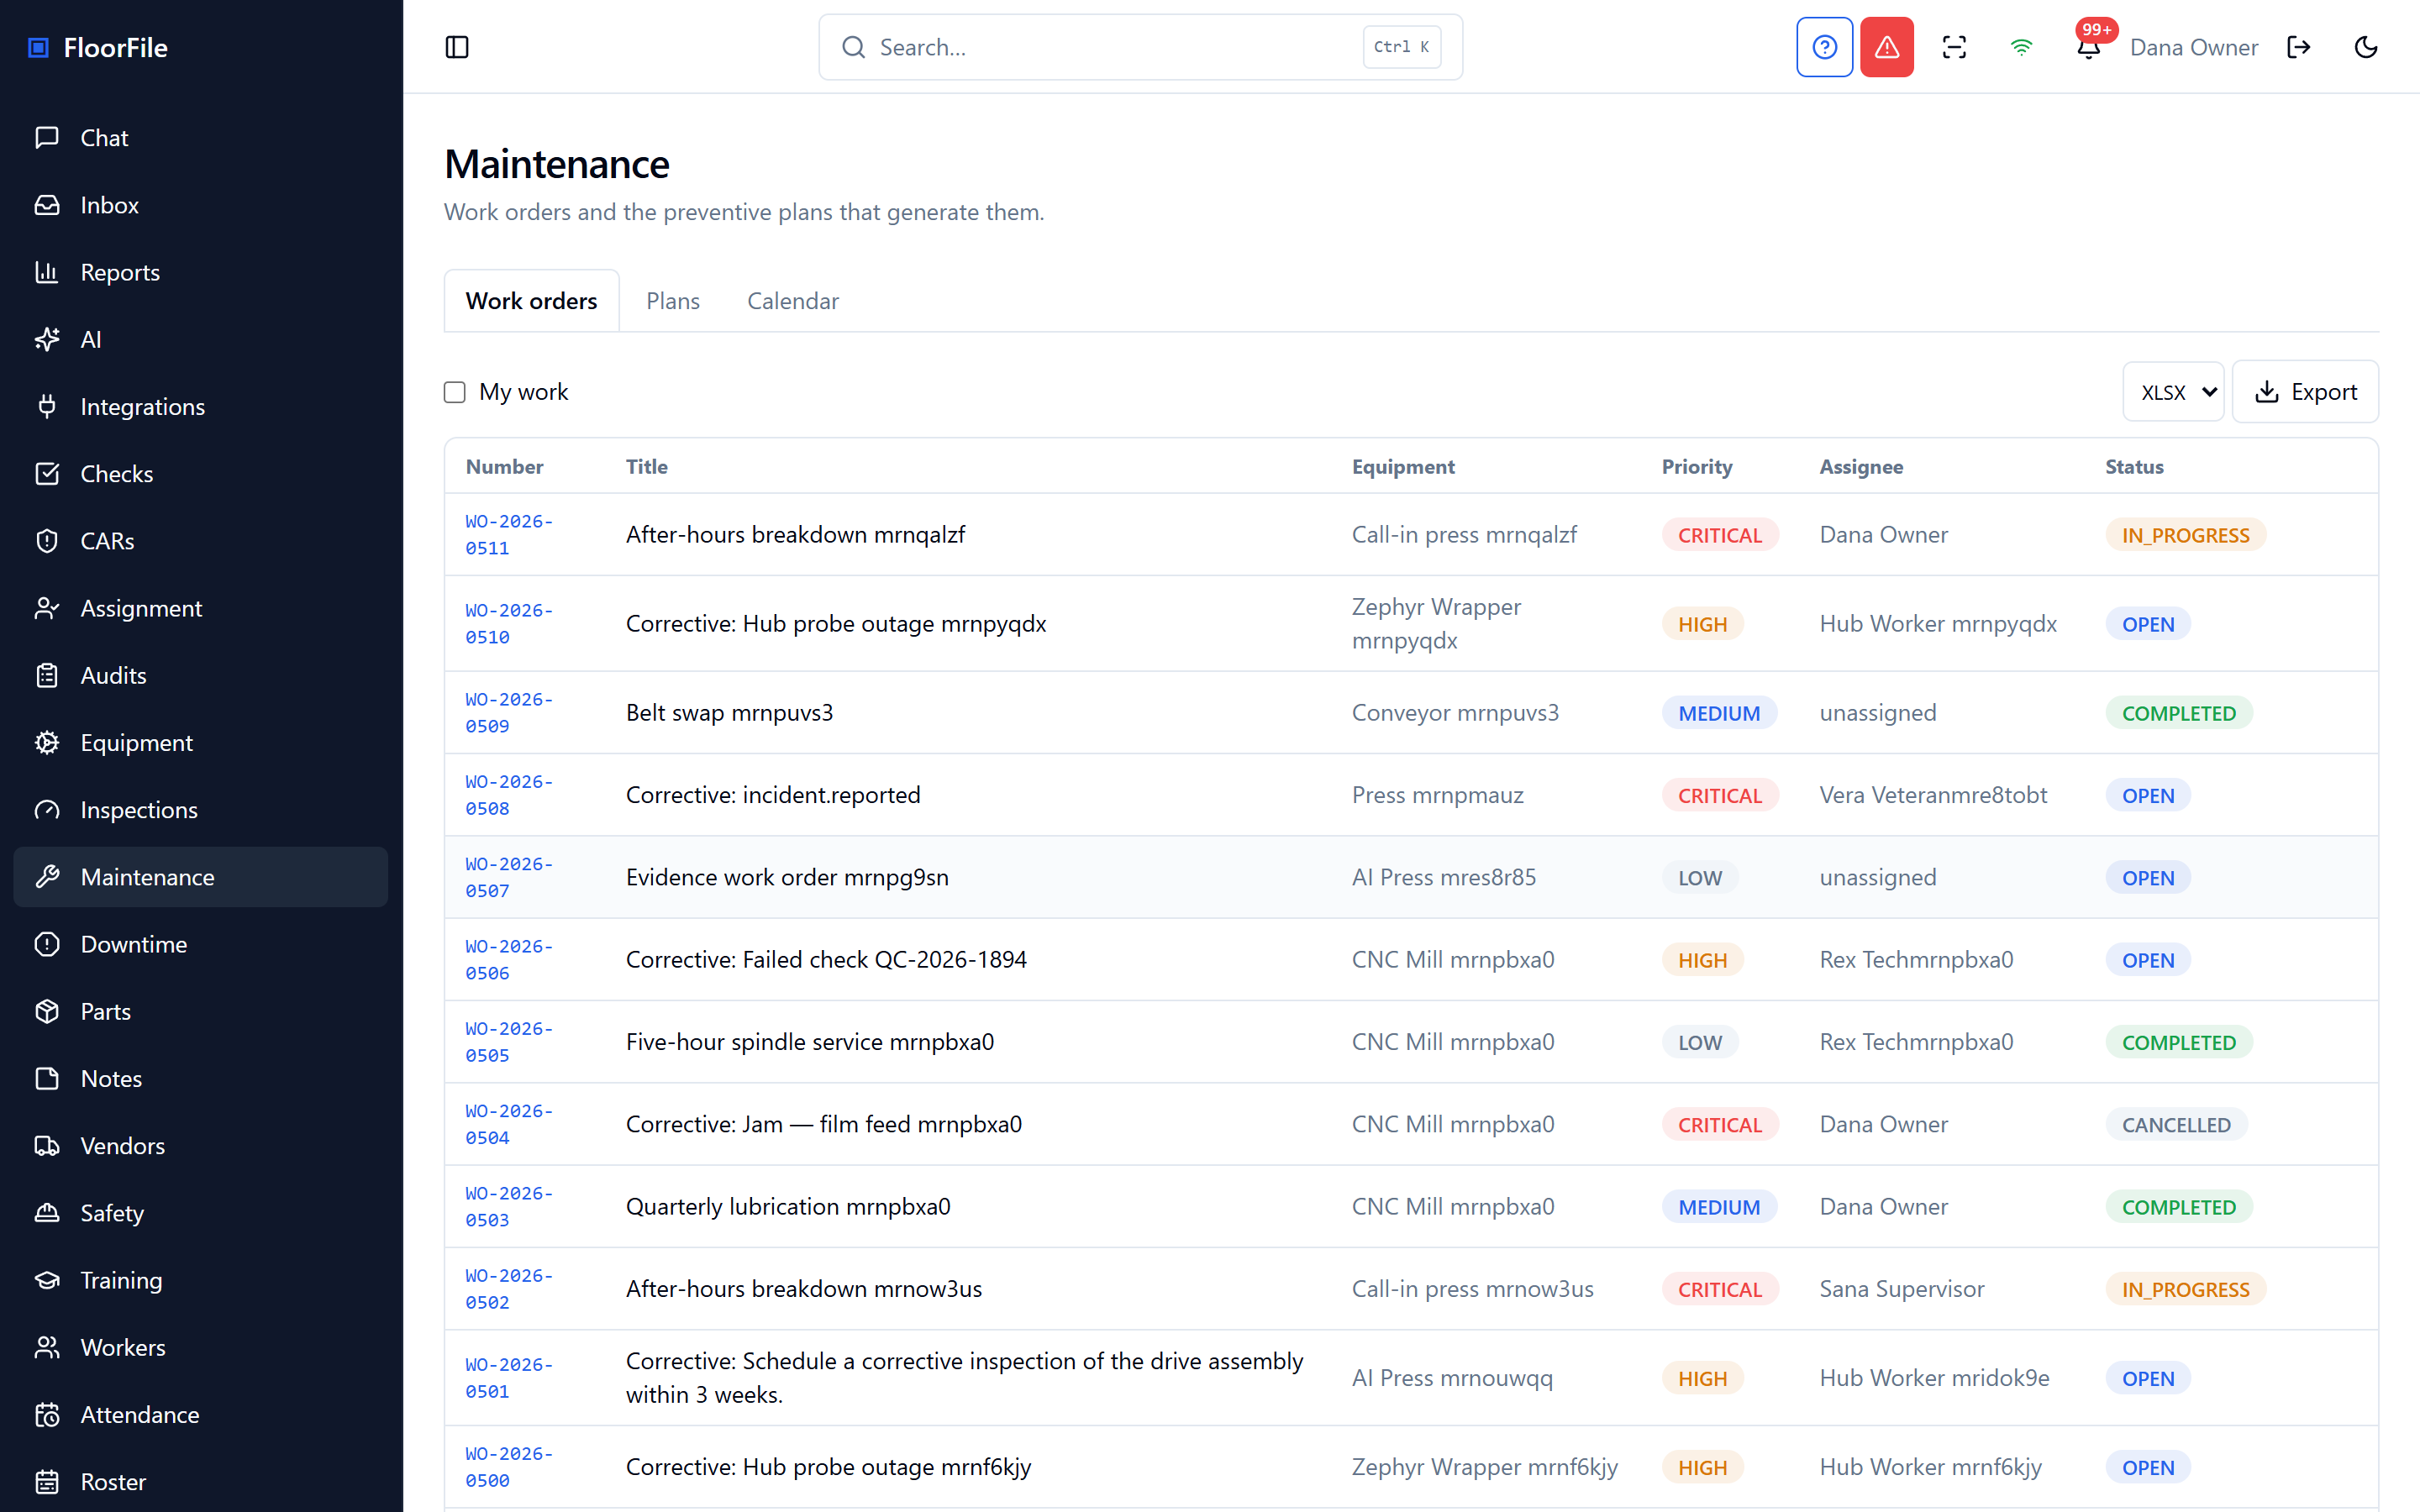Click 'Zephyr Wrapper mrnf6kjy' equipment cell
The width and height of the screenshot is (2420, 1512).
1485,1467
